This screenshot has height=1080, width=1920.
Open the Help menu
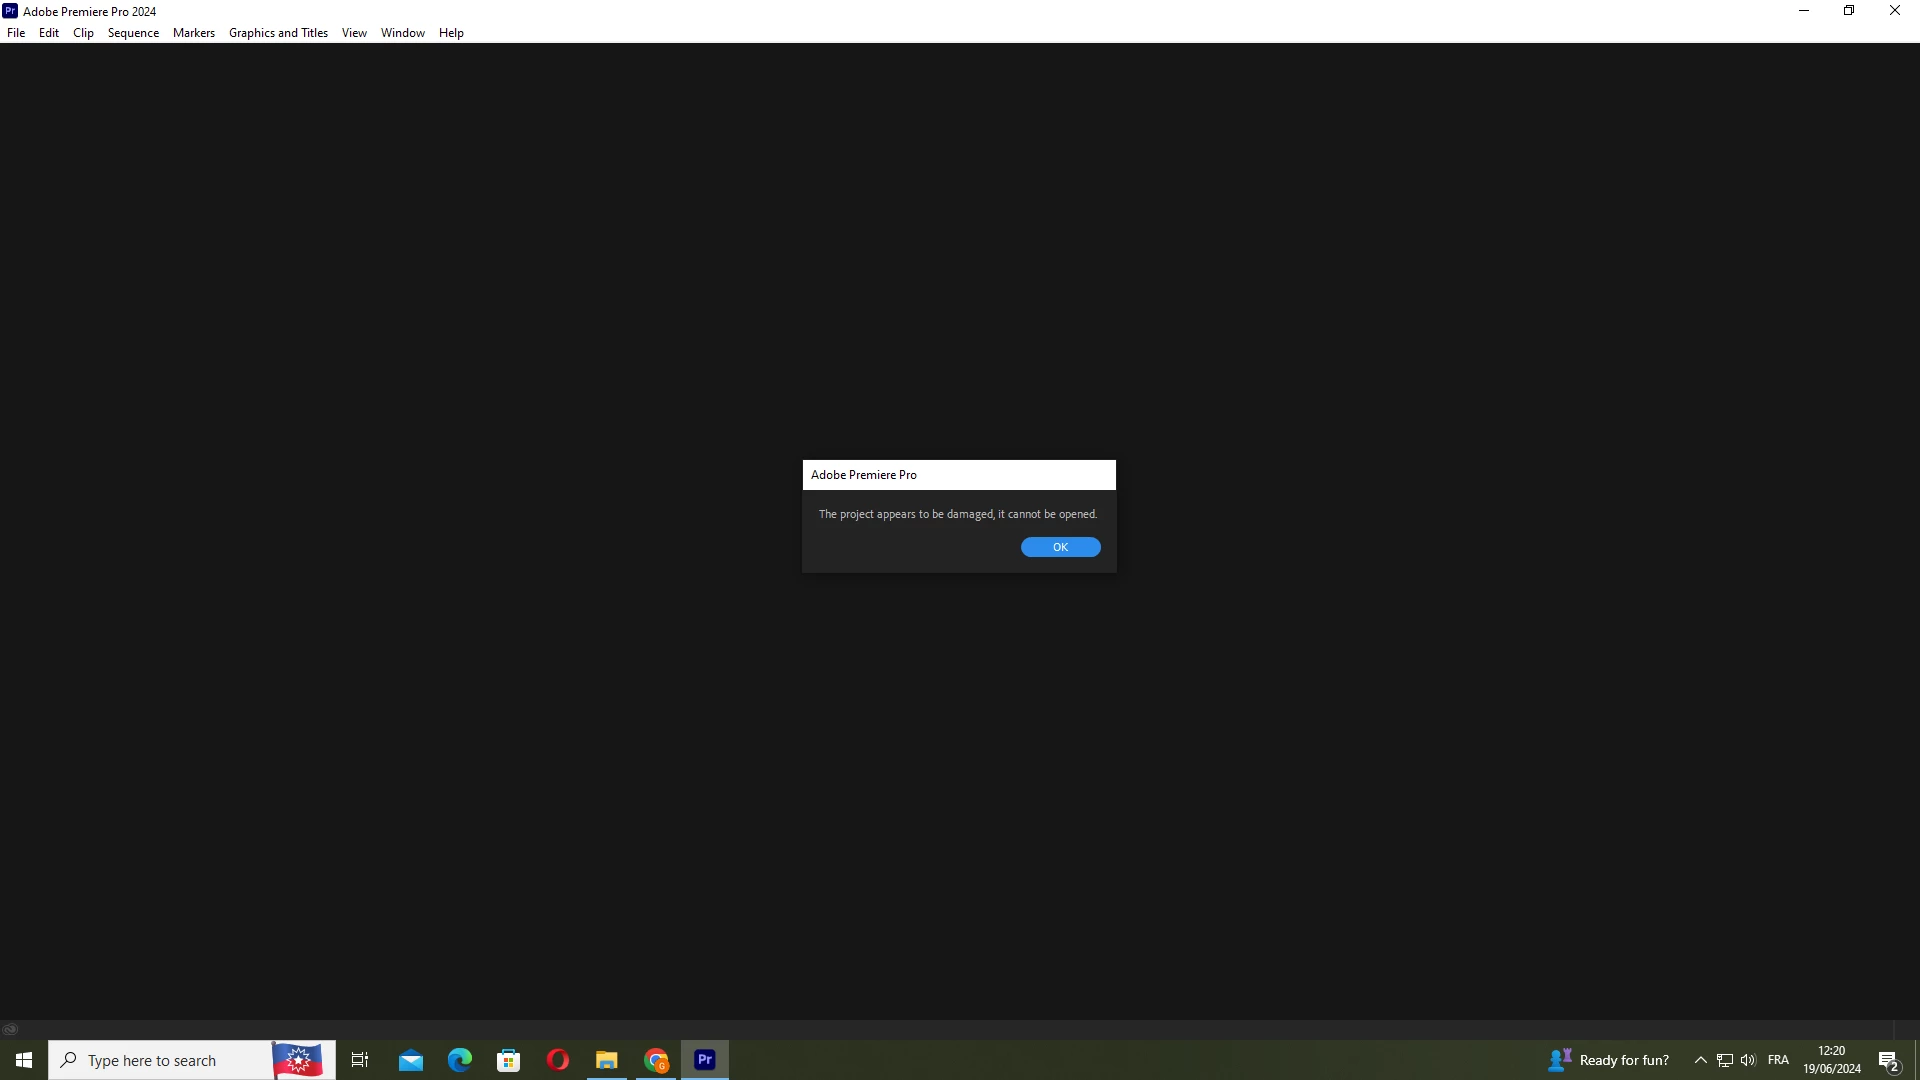click(x=451, y=33)
